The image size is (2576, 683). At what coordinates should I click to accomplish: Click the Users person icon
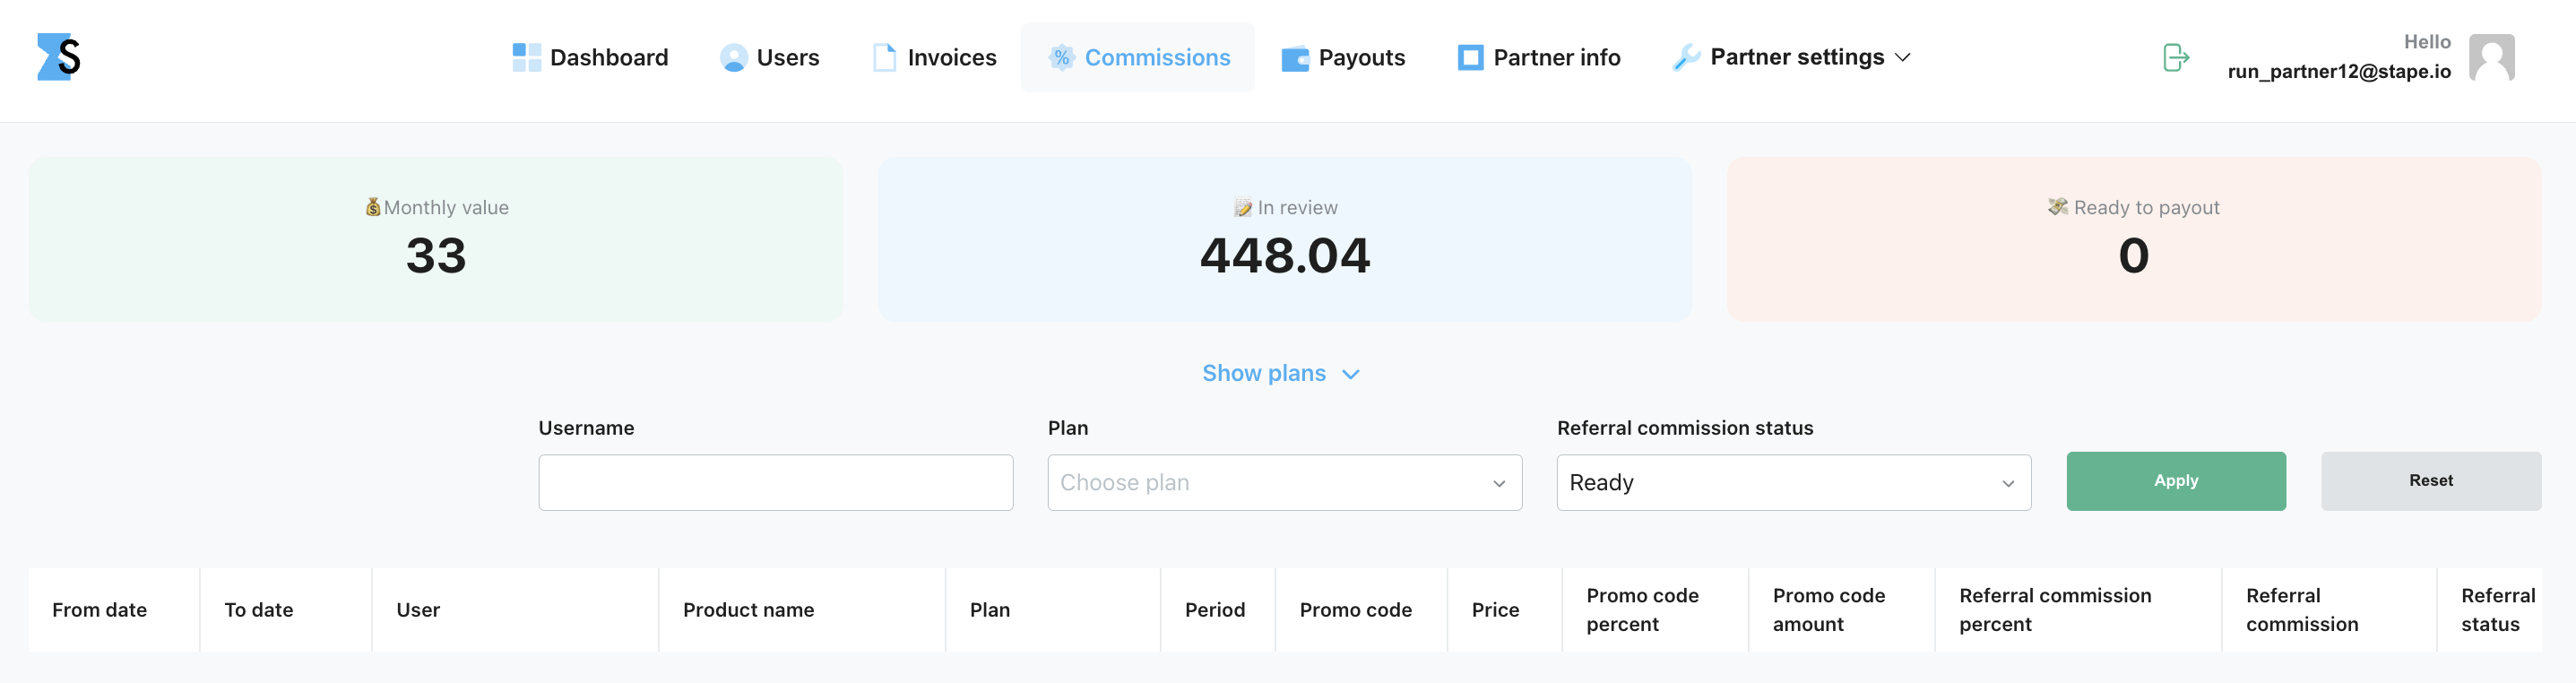734,58
